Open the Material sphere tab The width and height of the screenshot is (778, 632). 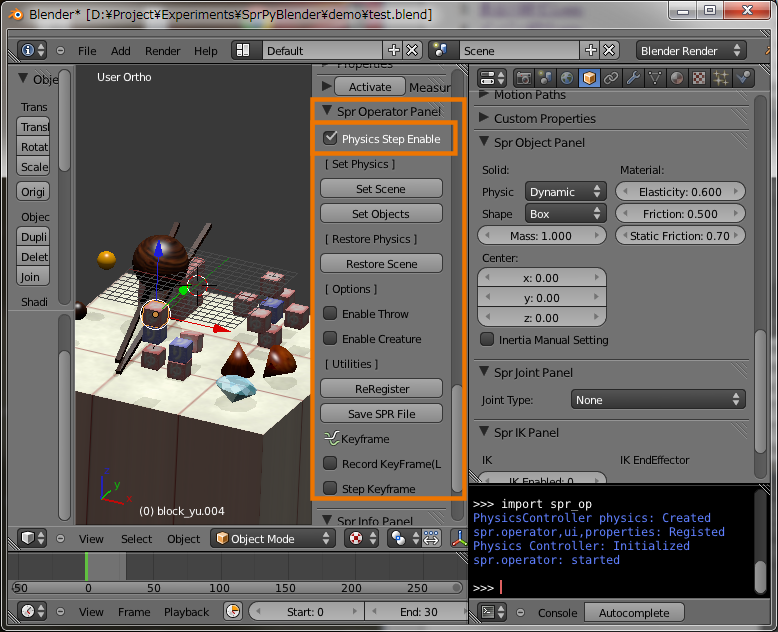coord(677,78)
